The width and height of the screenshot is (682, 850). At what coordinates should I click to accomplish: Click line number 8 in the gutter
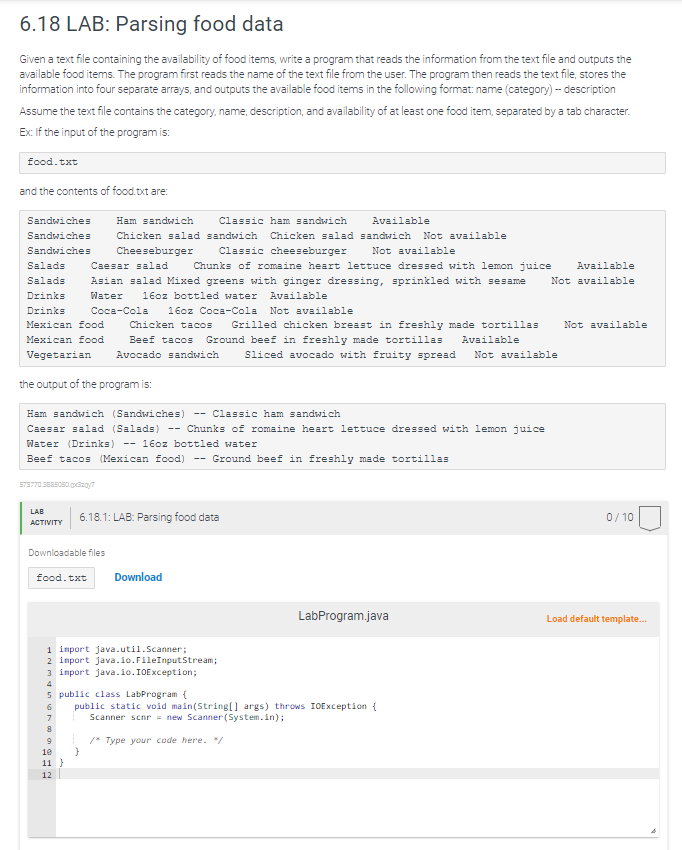(49, 729)
